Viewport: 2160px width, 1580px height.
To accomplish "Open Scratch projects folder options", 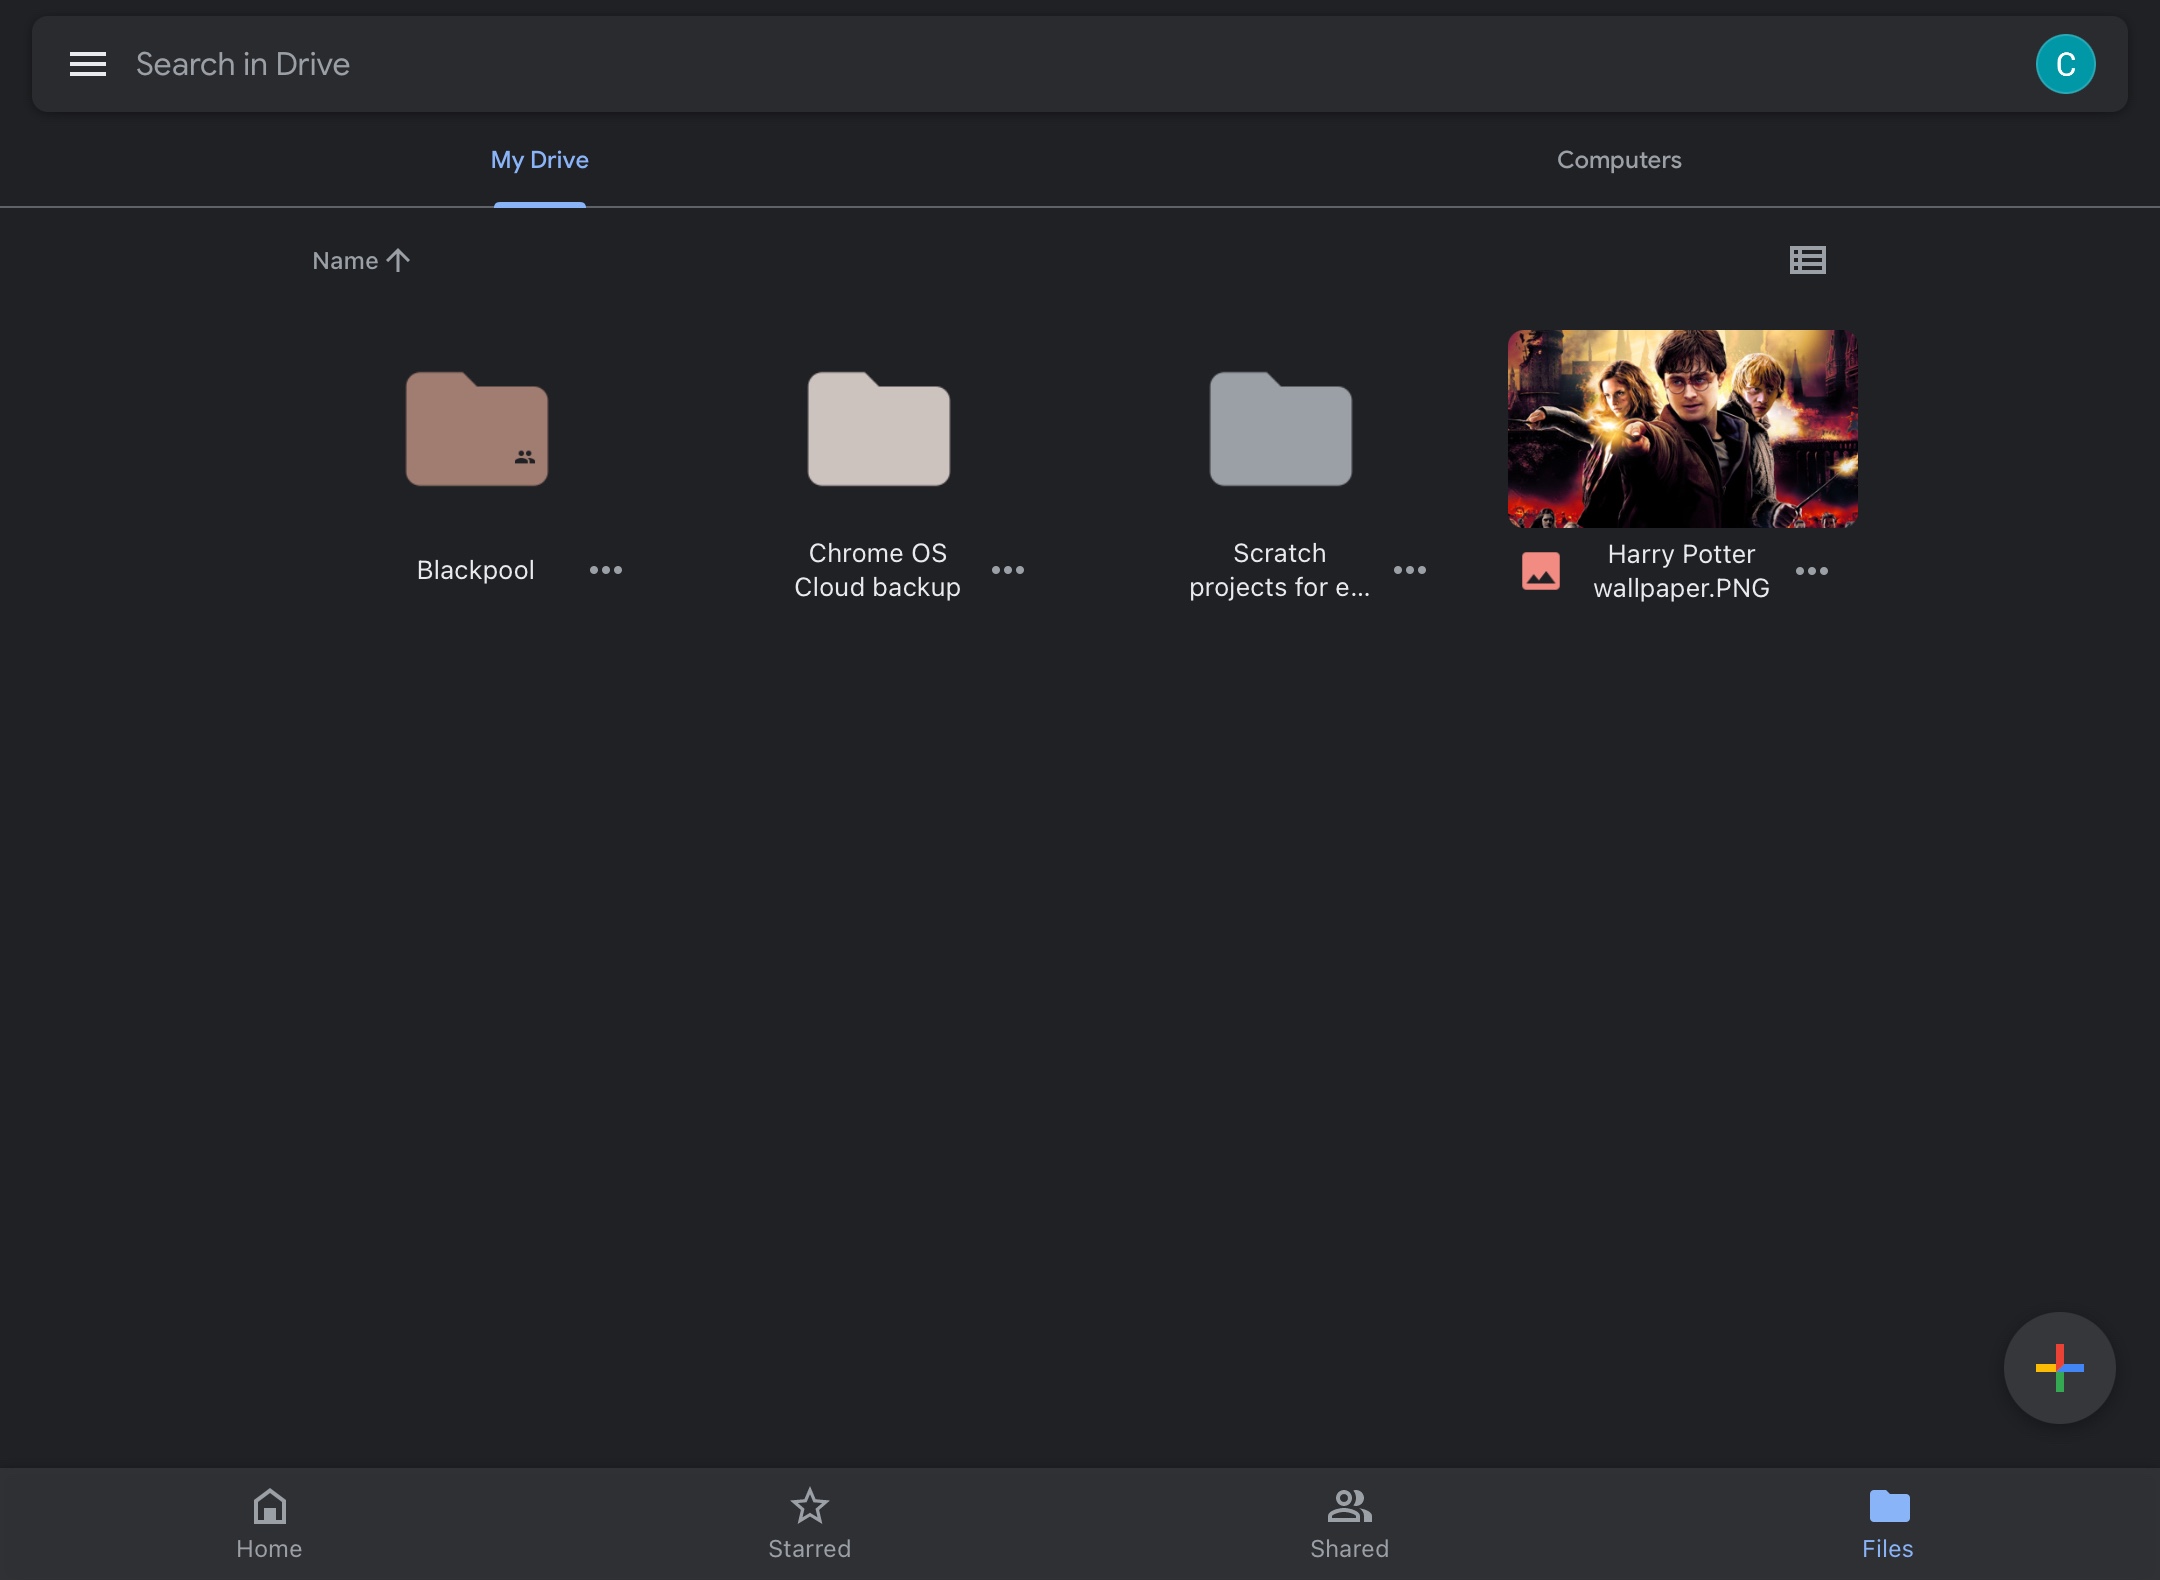I will point(1410,569).
